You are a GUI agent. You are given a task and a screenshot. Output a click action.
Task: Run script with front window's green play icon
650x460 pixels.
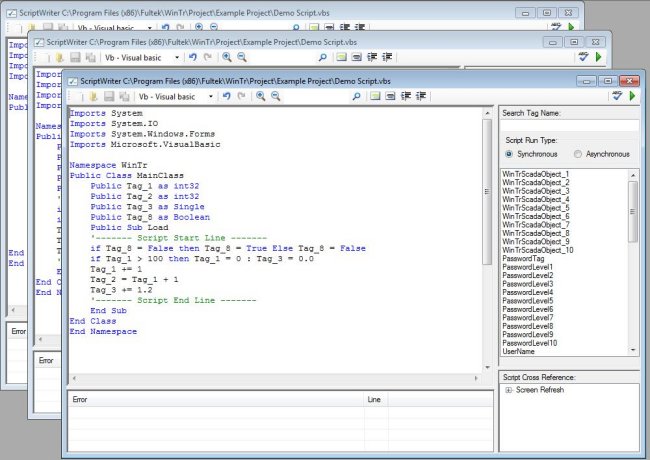pyautogui.click(x=632, y=96)
